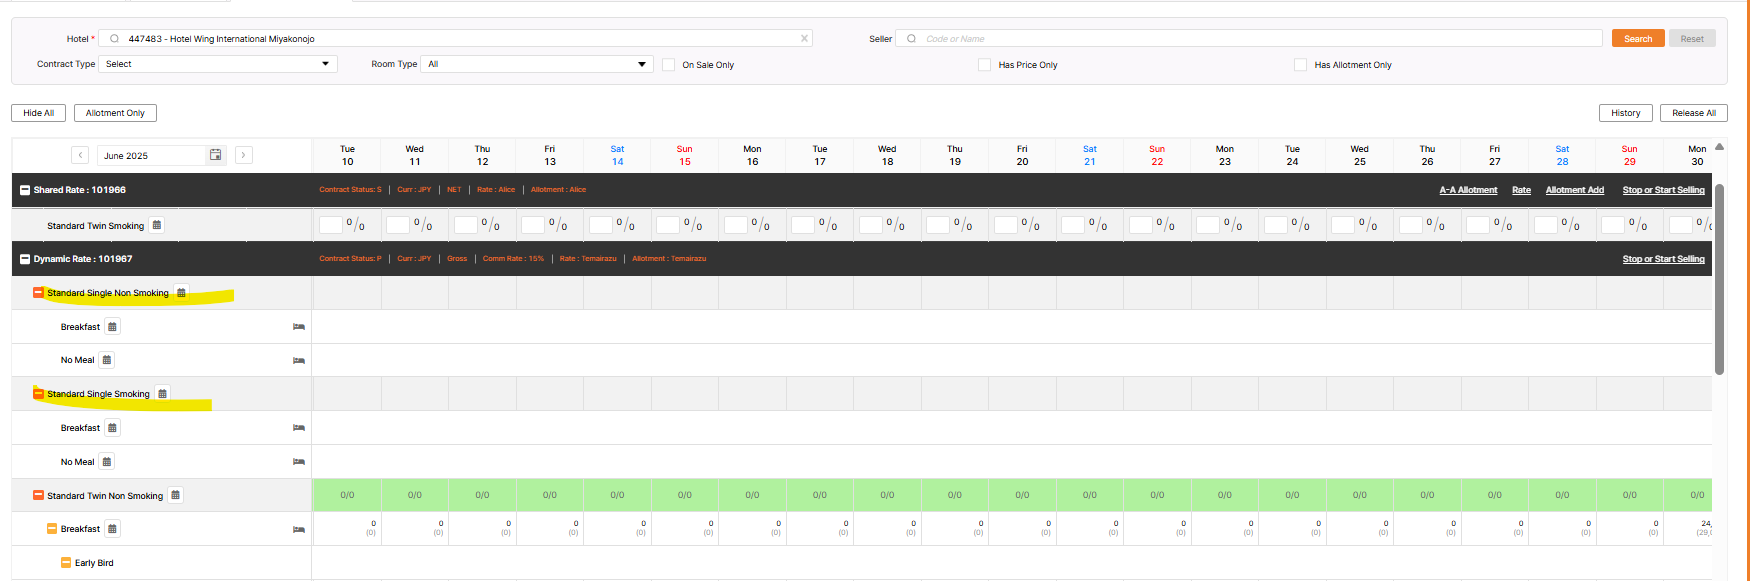Click calendar icon beside Standard Single Non Smoking

181,293
